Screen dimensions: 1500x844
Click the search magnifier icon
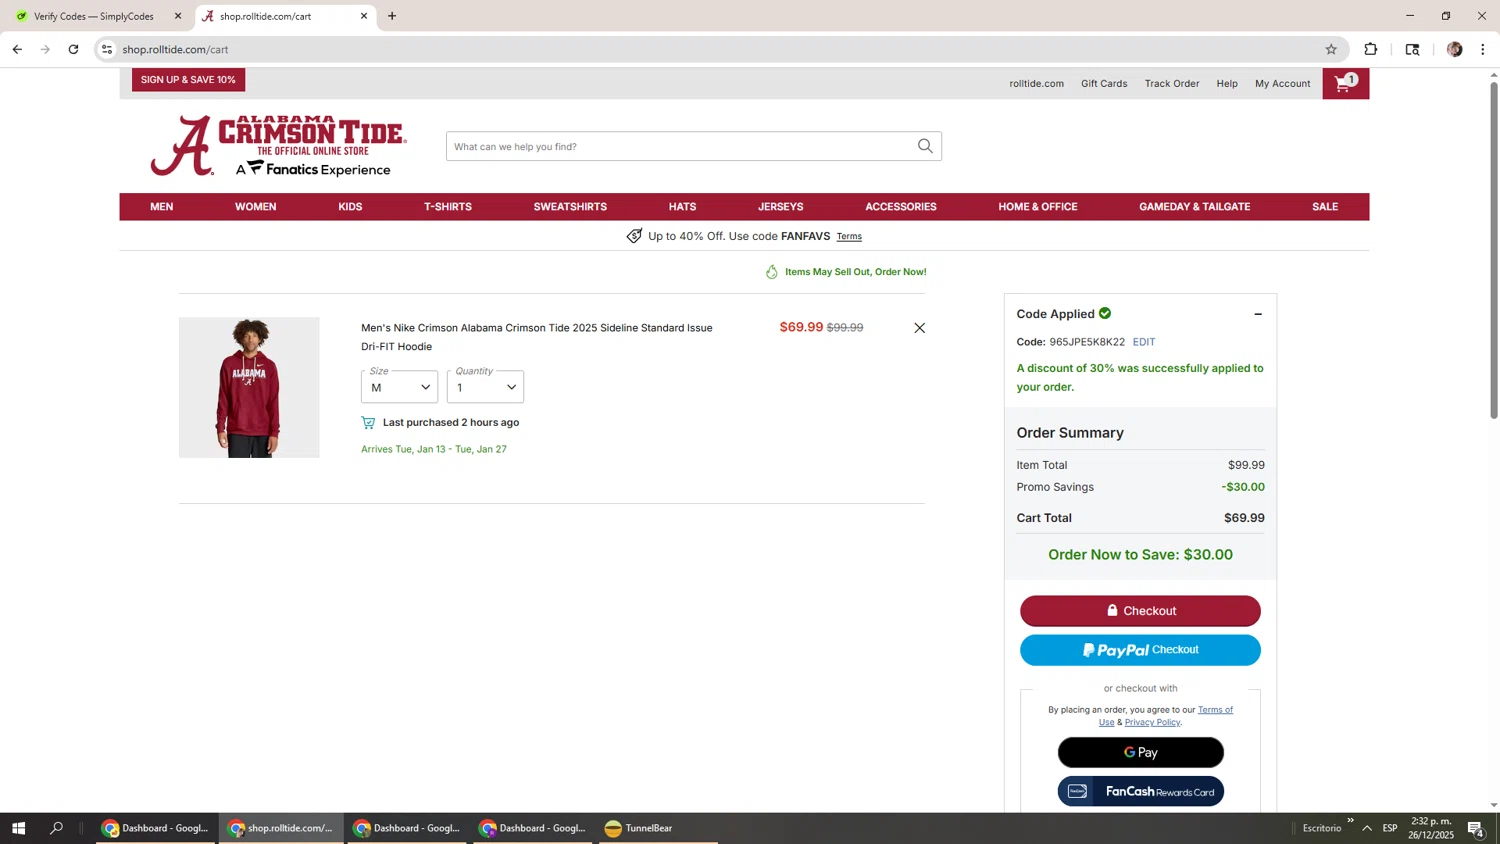(x=925, y=146)
